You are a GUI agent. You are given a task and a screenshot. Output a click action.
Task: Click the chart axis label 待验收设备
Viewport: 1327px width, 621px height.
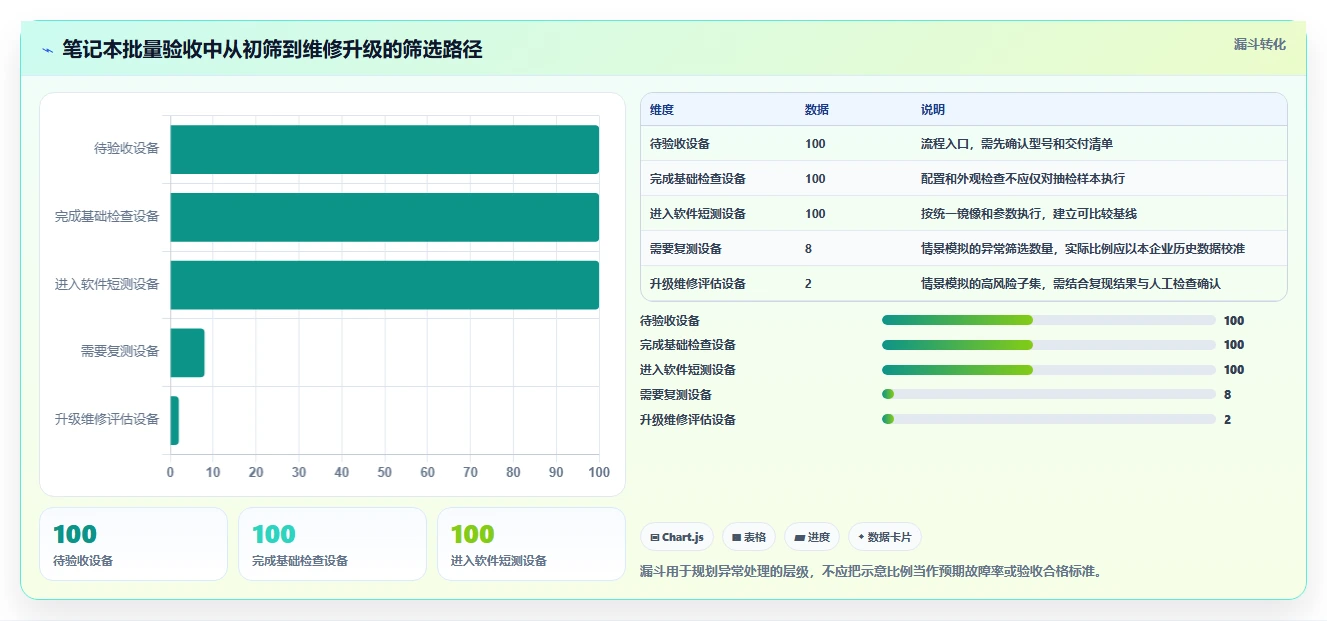point(127,149)
